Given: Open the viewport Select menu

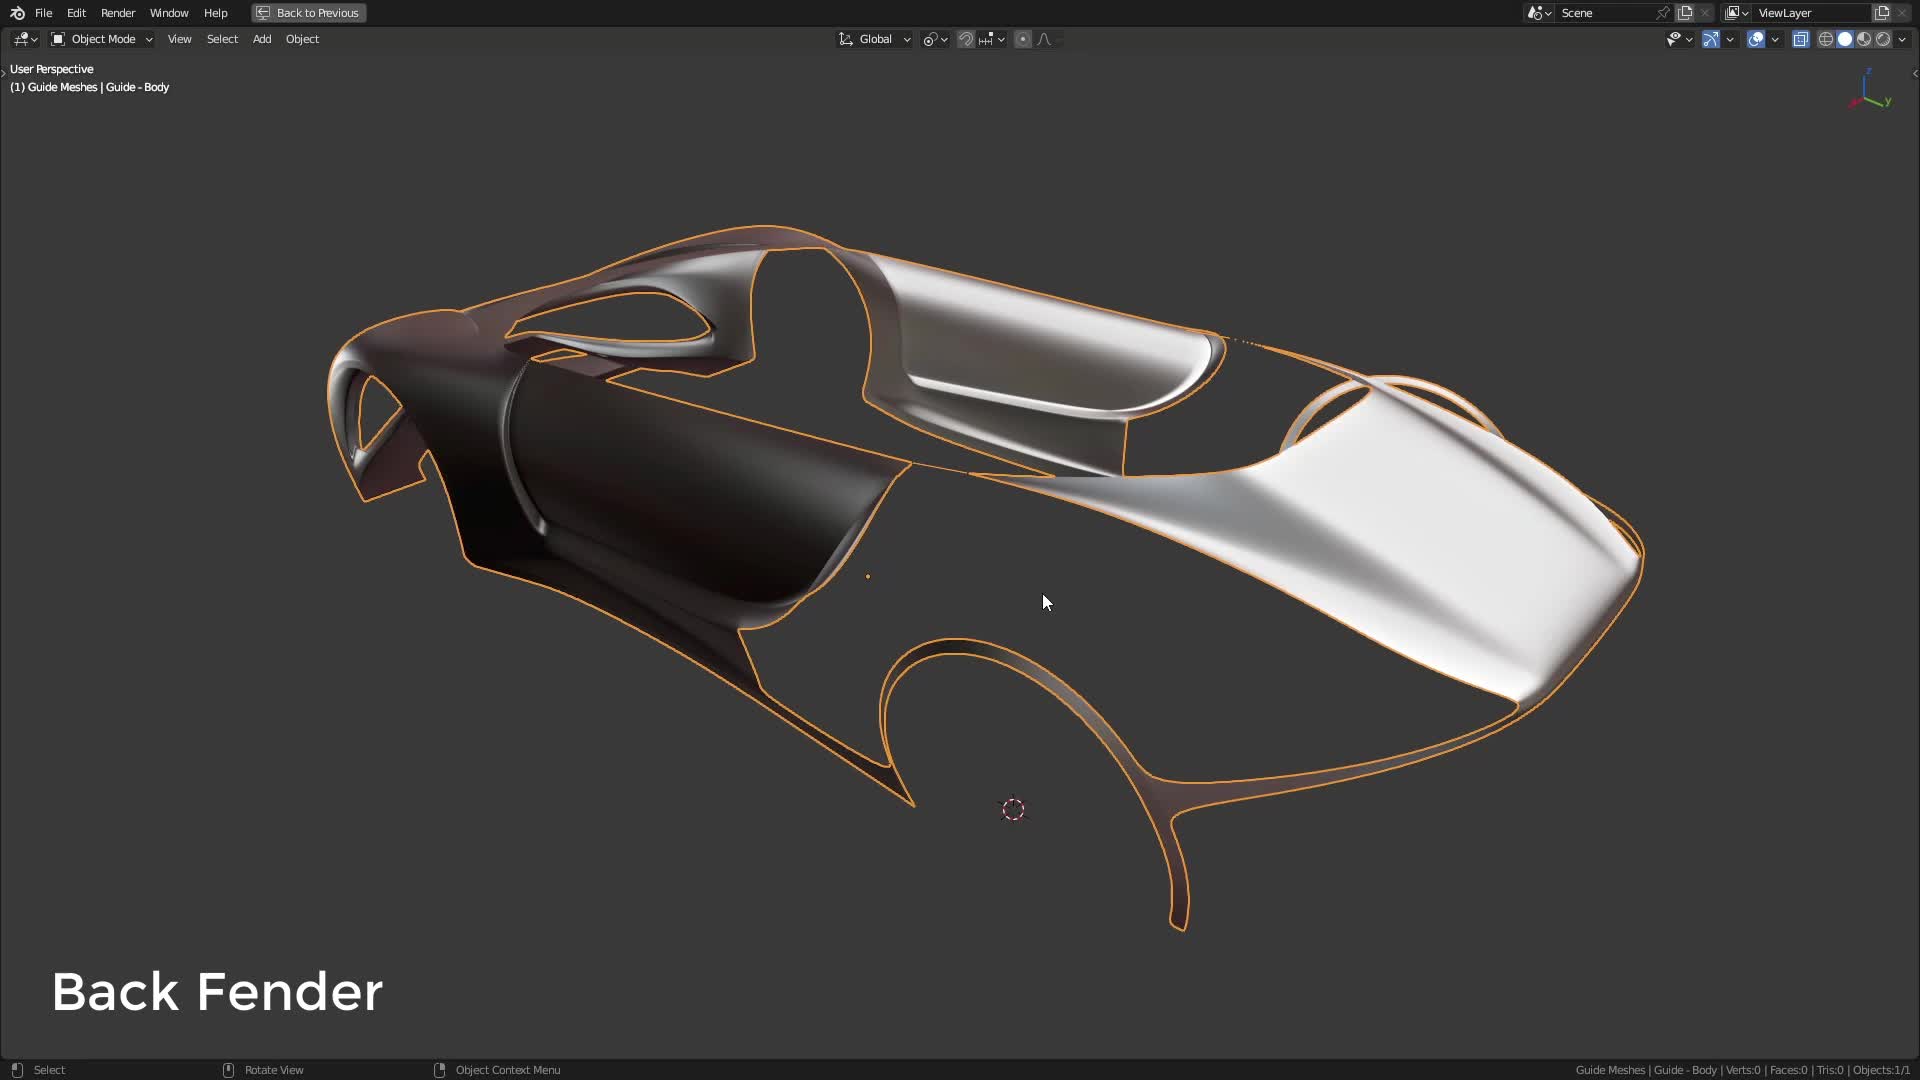Looking at the screenshot, I should 222,39.
